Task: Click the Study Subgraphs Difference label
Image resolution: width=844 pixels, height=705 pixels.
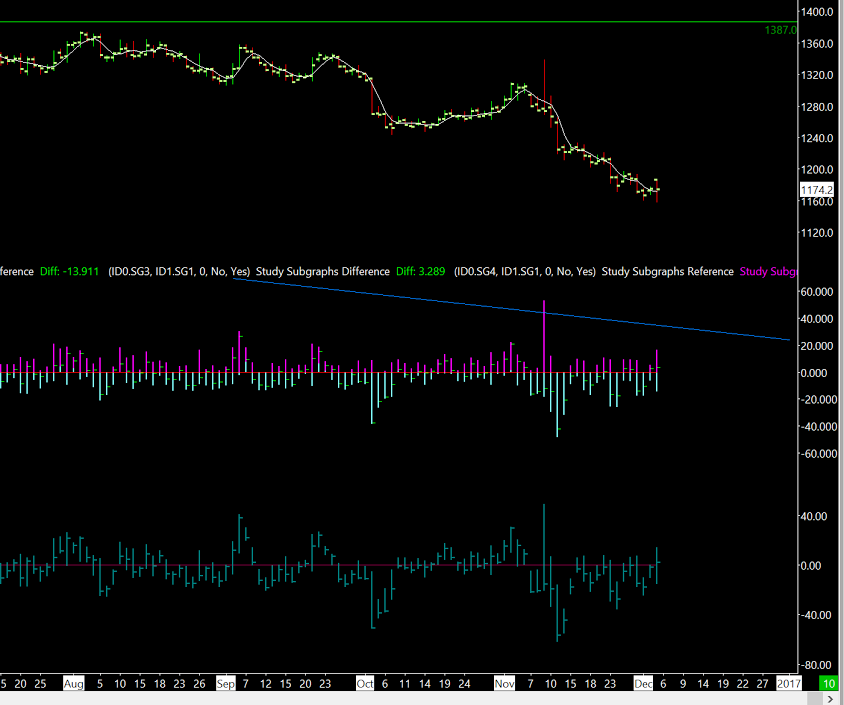Action: (322, 271)
